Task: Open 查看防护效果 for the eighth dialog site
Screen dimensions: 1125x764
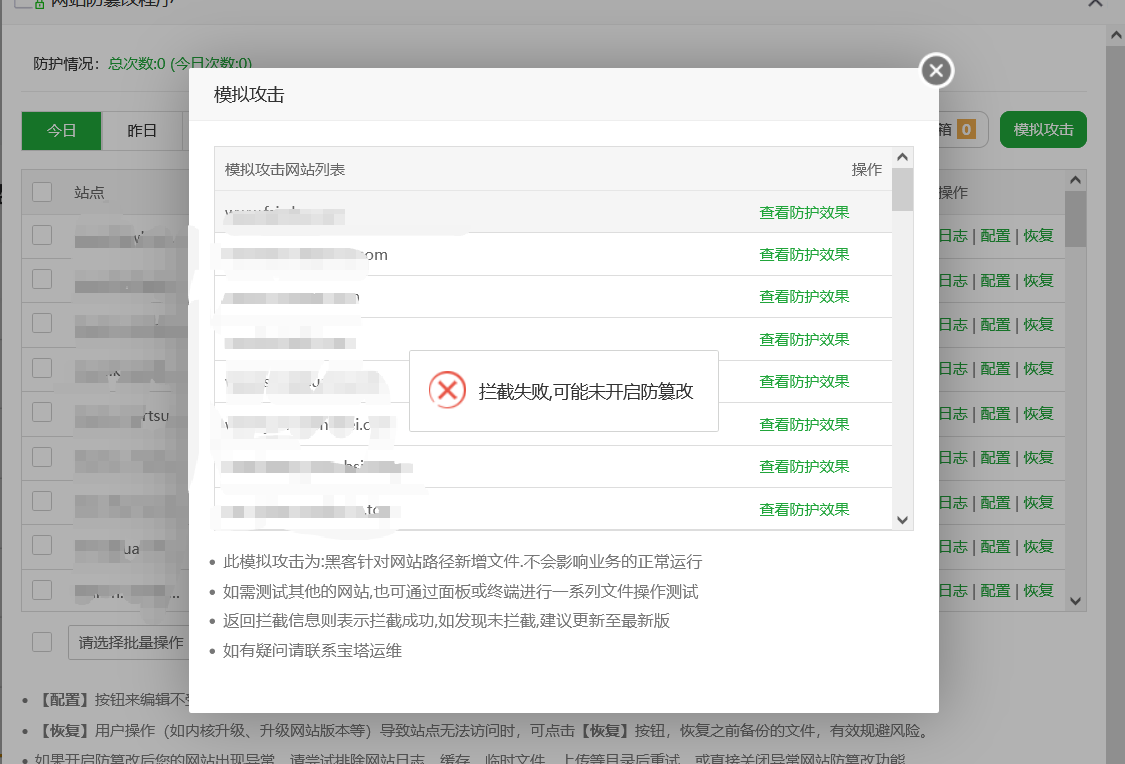Action: click(804, 509)
